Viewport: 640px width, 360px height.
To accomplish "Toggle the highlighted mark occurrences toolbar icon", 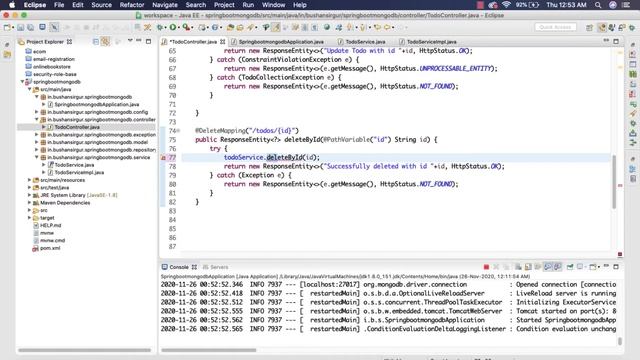I will [x=276, y=27].
